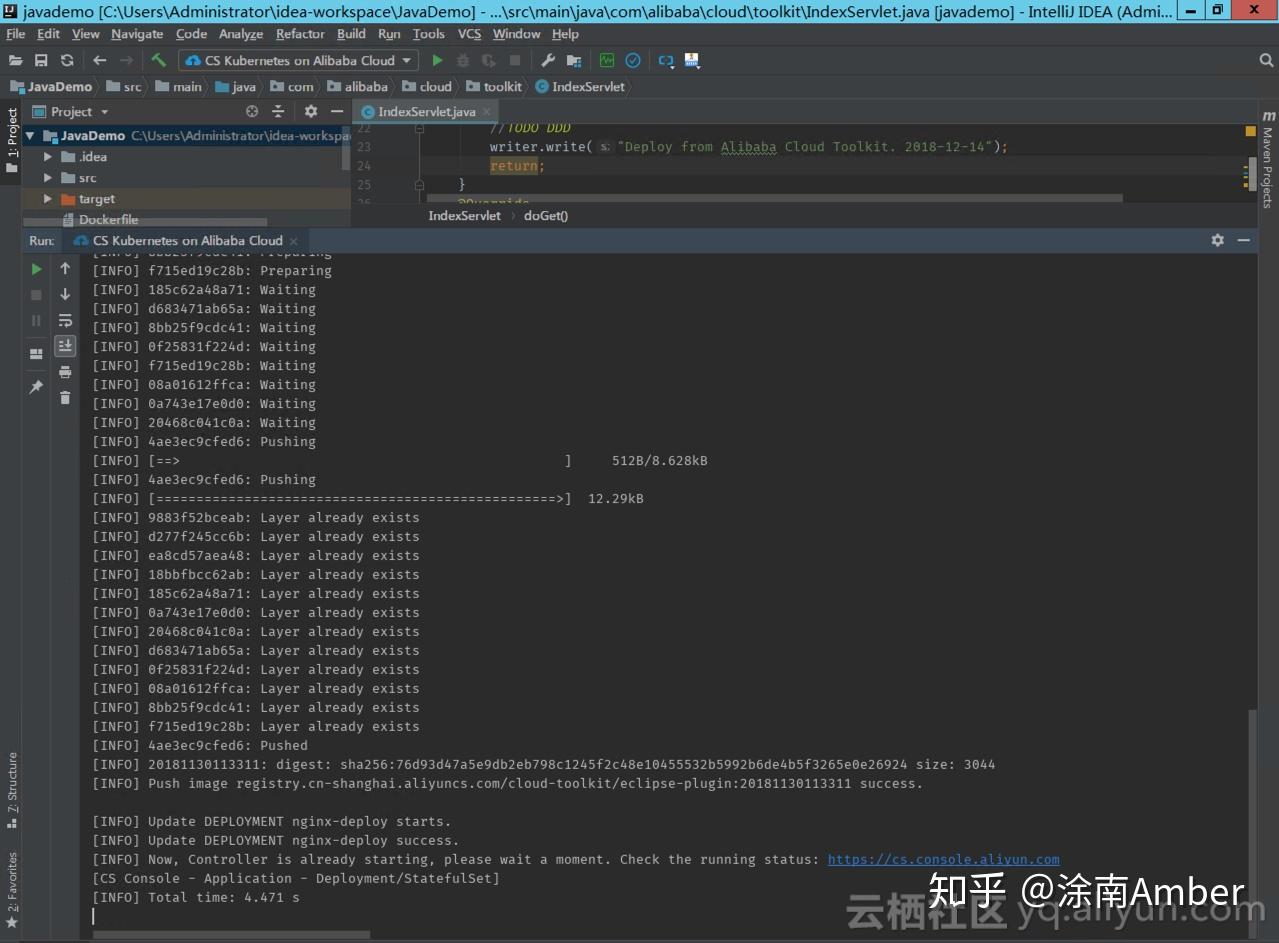Click the console horizontal scrollbar

tap(231, 935)
